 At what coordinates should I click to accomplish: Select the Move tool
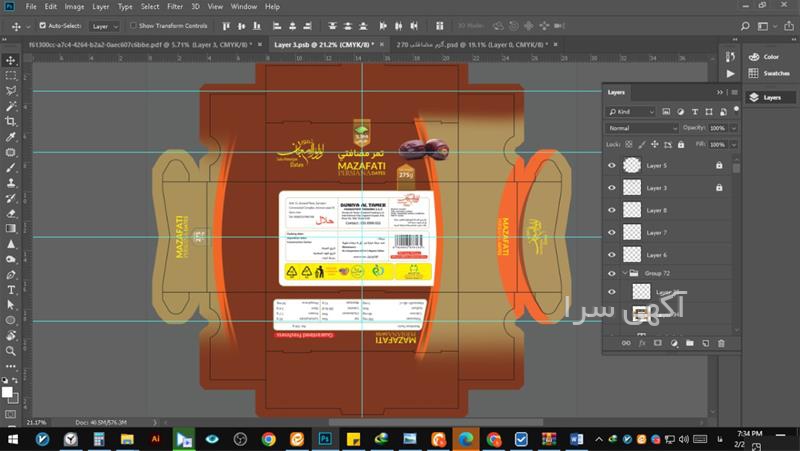[x=10, y=59]
